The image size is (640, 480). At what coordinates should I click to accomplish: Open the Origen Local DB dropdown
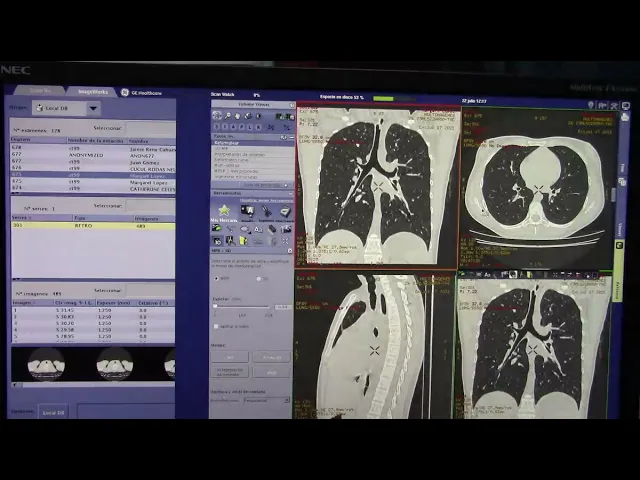click(93, 108)
